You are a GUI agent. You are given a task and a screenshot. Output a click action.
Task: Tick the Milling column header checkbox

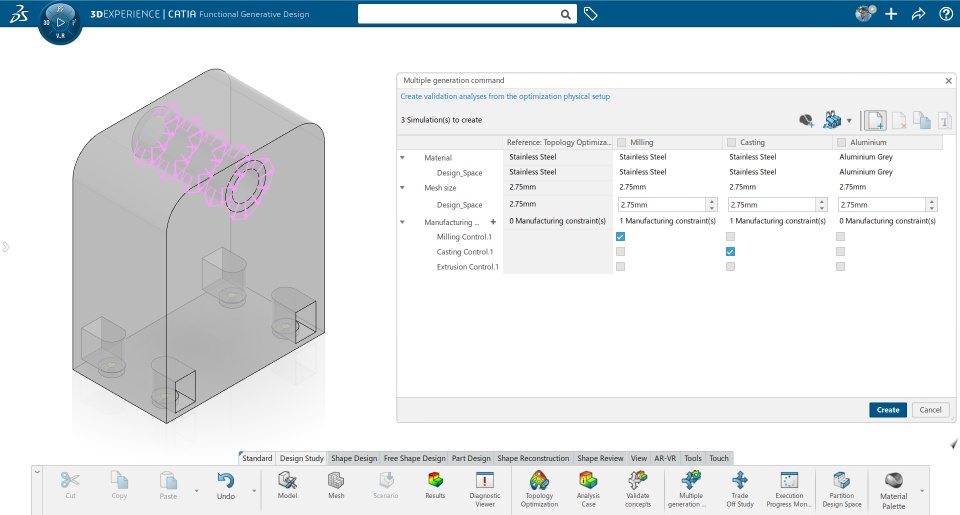click(x=621, y=142)
